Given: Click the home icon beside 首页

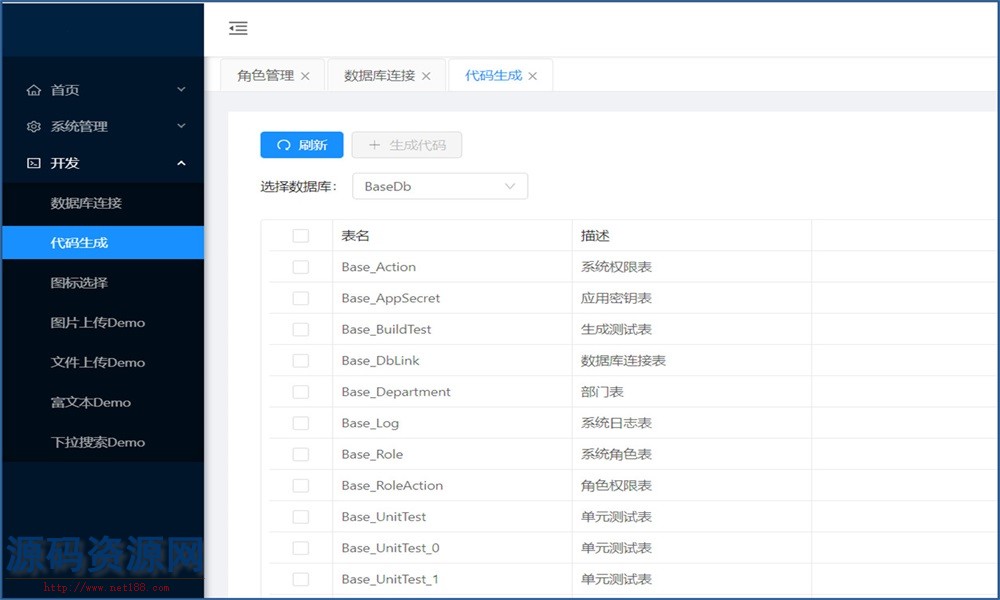Looking at the screenshot, I should 34,90.
